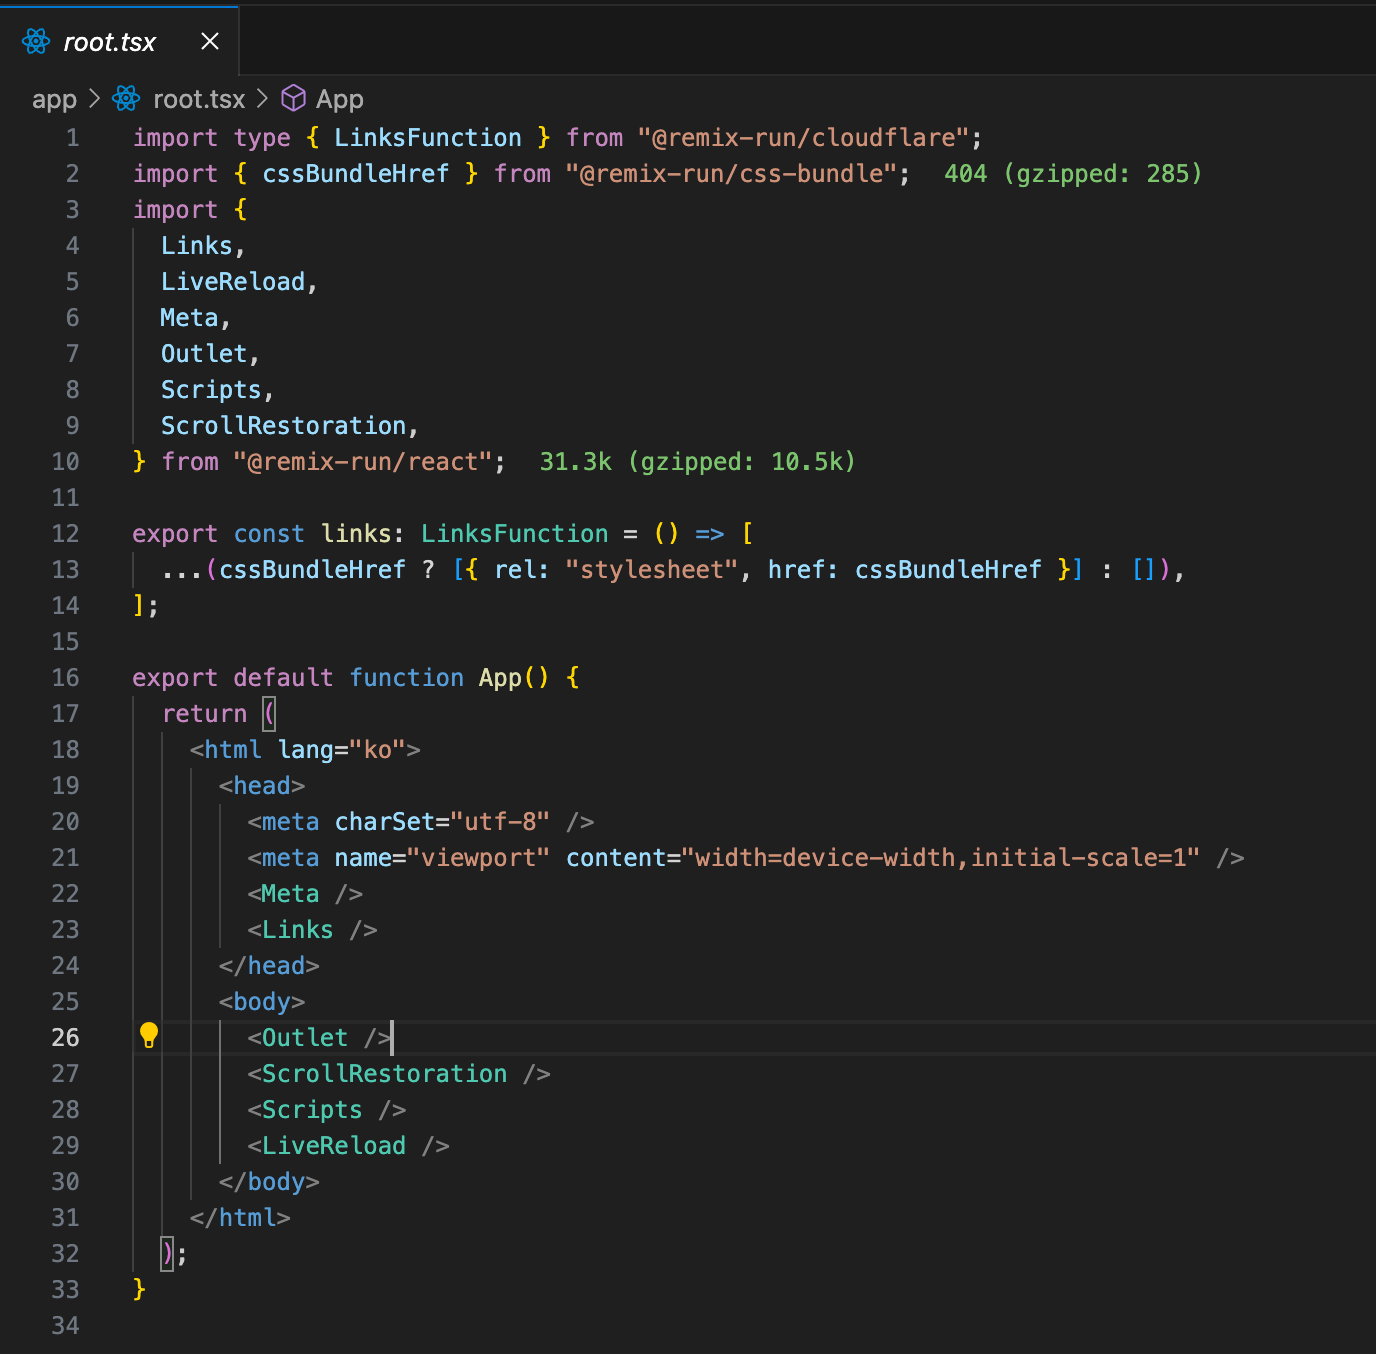Image resolution: width=1376 pixels, height=1354 pixels.
Task: Click the App function name on line 16
Action: [x=500, y=678]
